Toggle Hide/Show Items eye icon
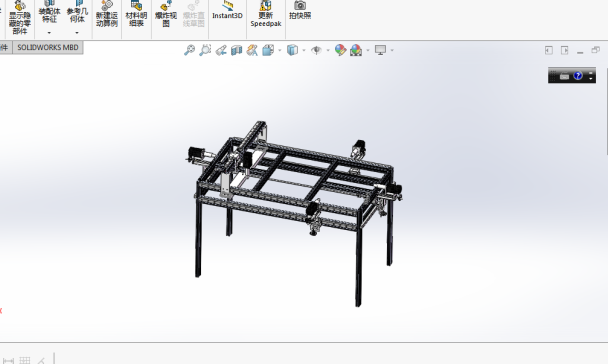The image size is (608, 364). [316, 50]
